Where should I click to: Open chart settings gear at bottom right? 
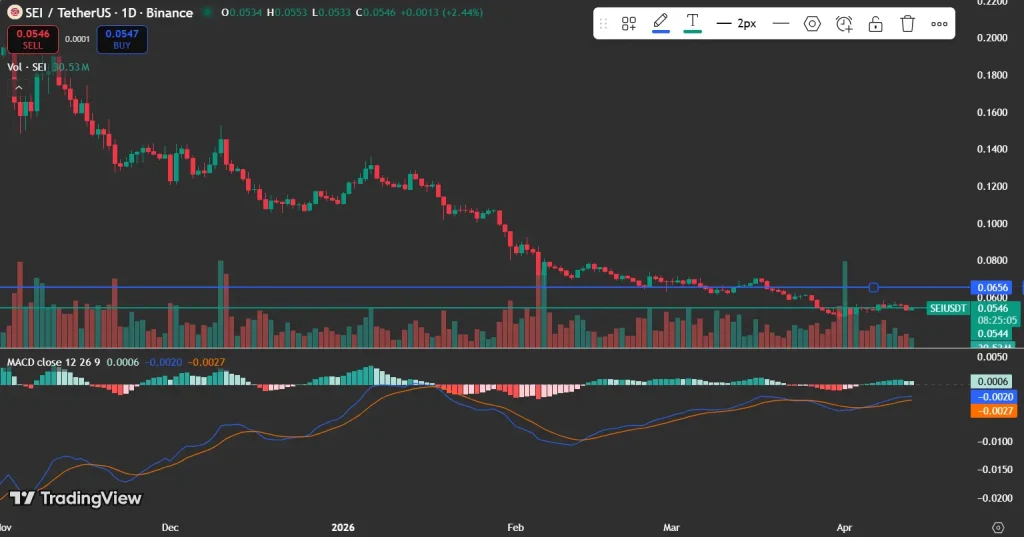click(997, 527)
